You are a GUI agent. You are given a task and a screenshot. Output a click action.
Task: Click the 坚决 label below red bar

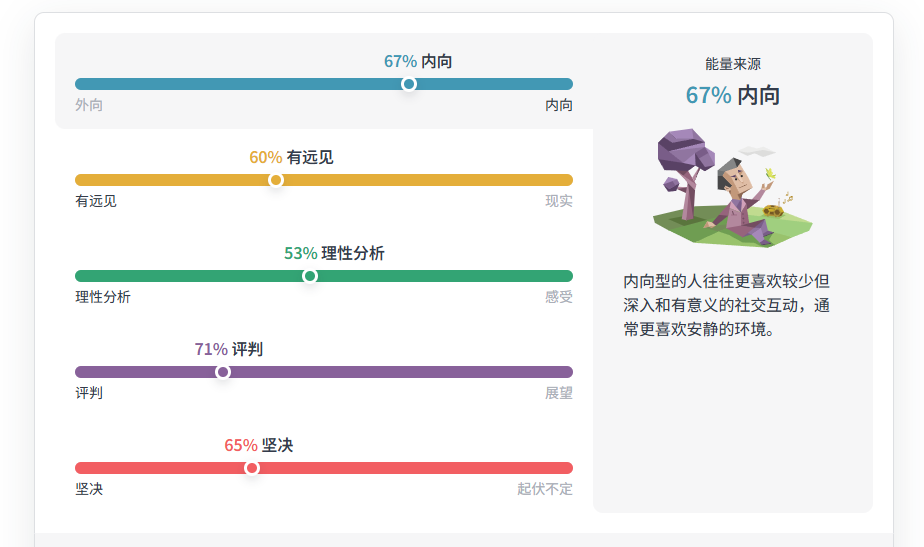[89, 489]
